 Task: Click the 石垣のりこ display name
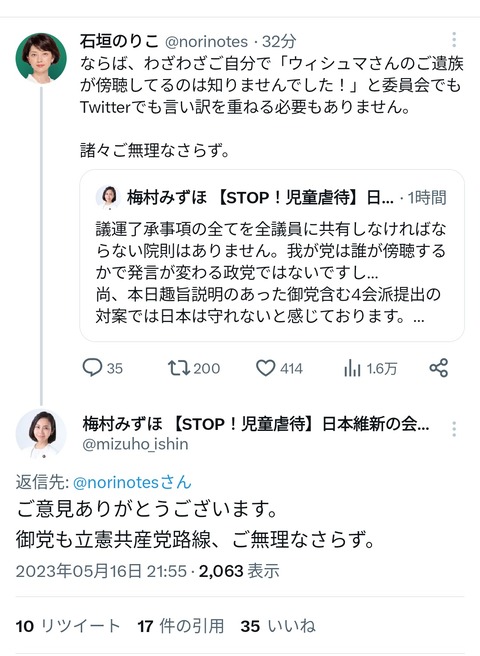(x=120, y=41)
